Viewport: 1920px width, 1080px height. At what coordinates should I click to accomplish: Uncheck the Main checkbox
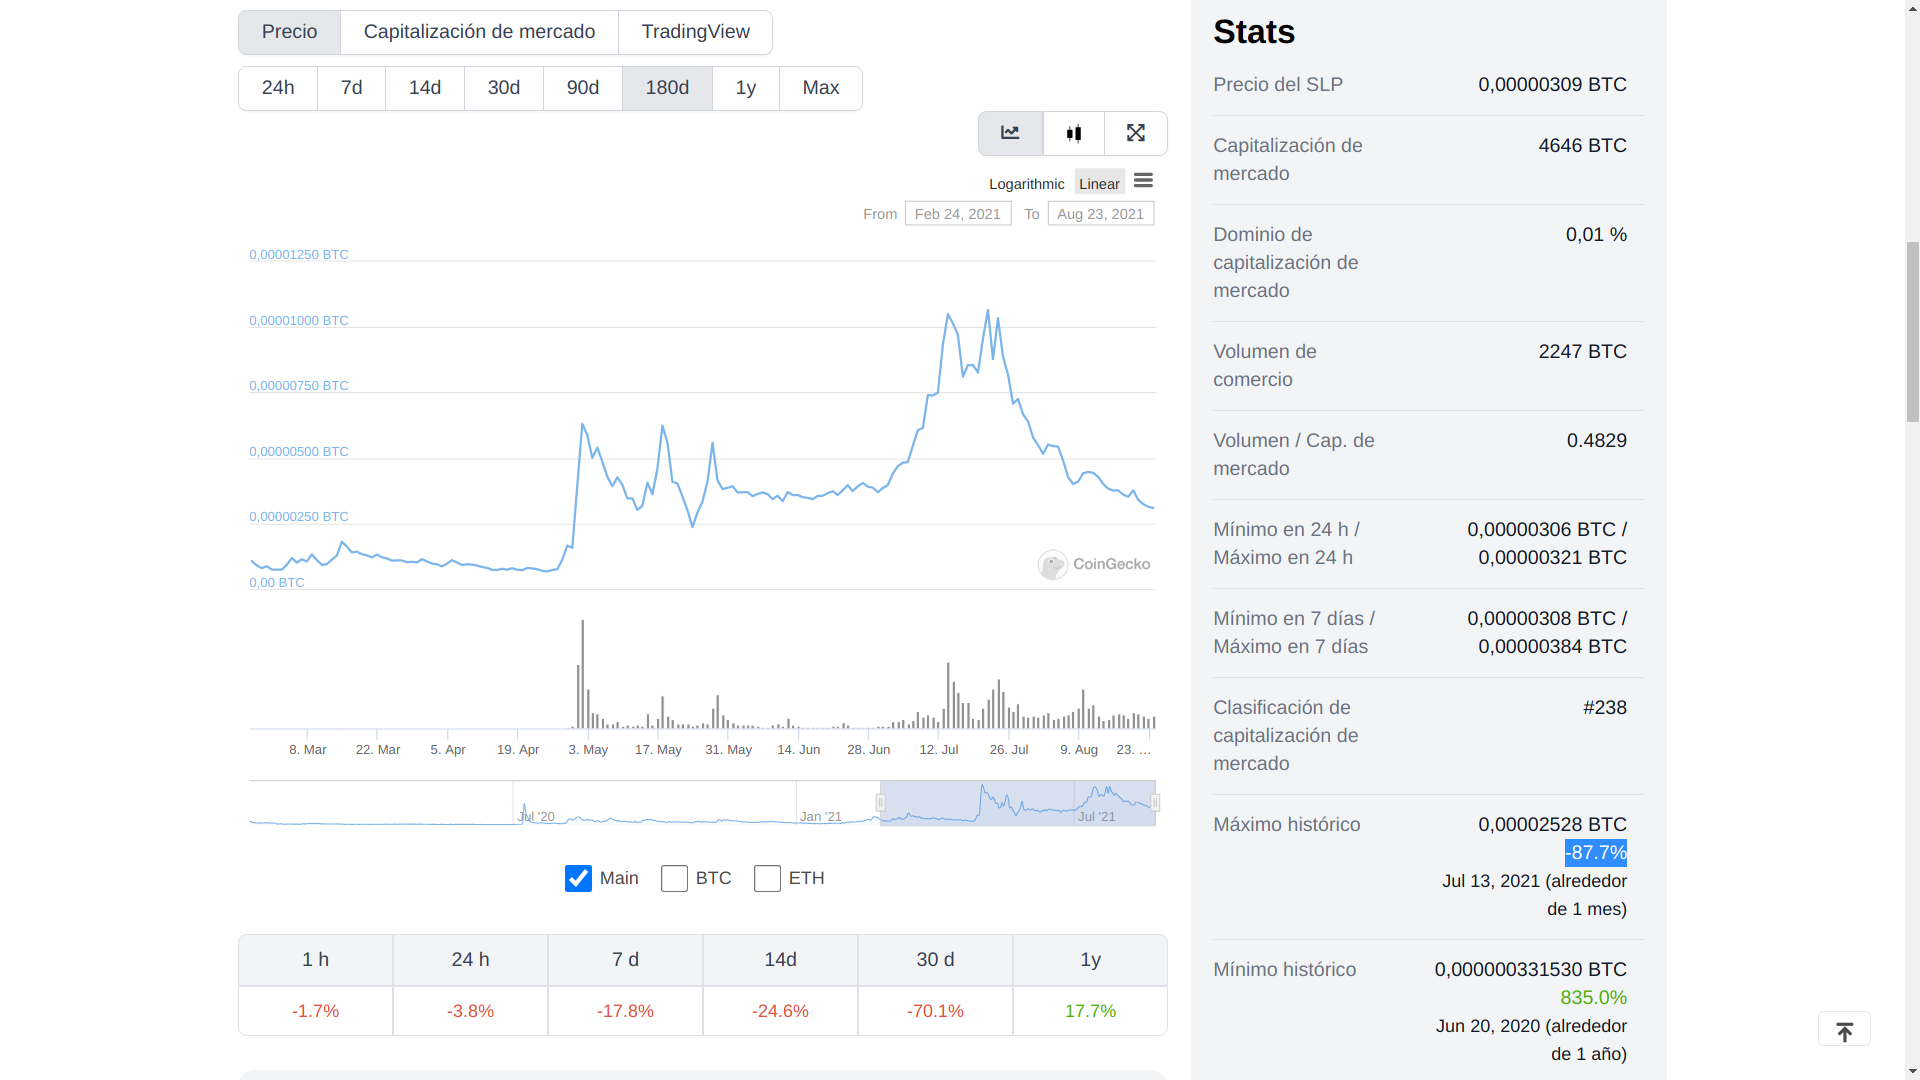point(578,879)
